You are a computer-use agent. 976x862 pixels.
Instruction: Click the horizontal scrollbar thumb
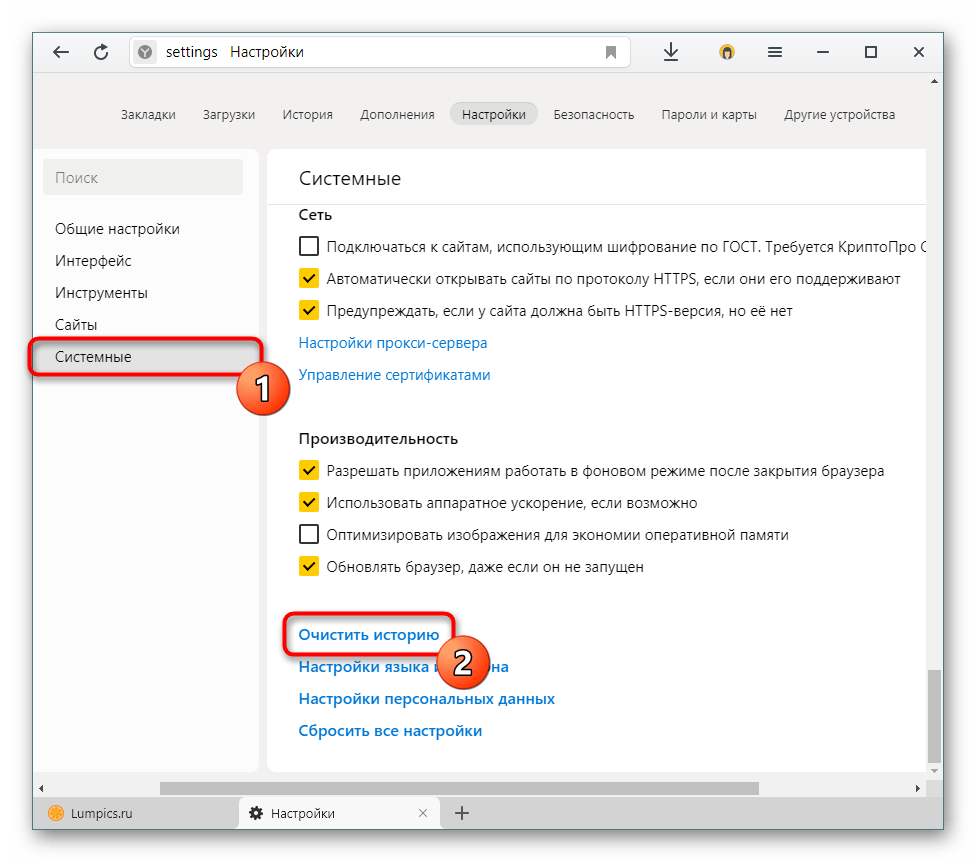[459, 789]
